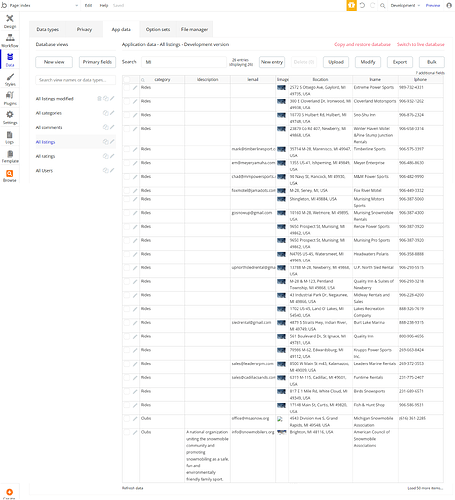Focus the Search entries input field

pos(184,62)
